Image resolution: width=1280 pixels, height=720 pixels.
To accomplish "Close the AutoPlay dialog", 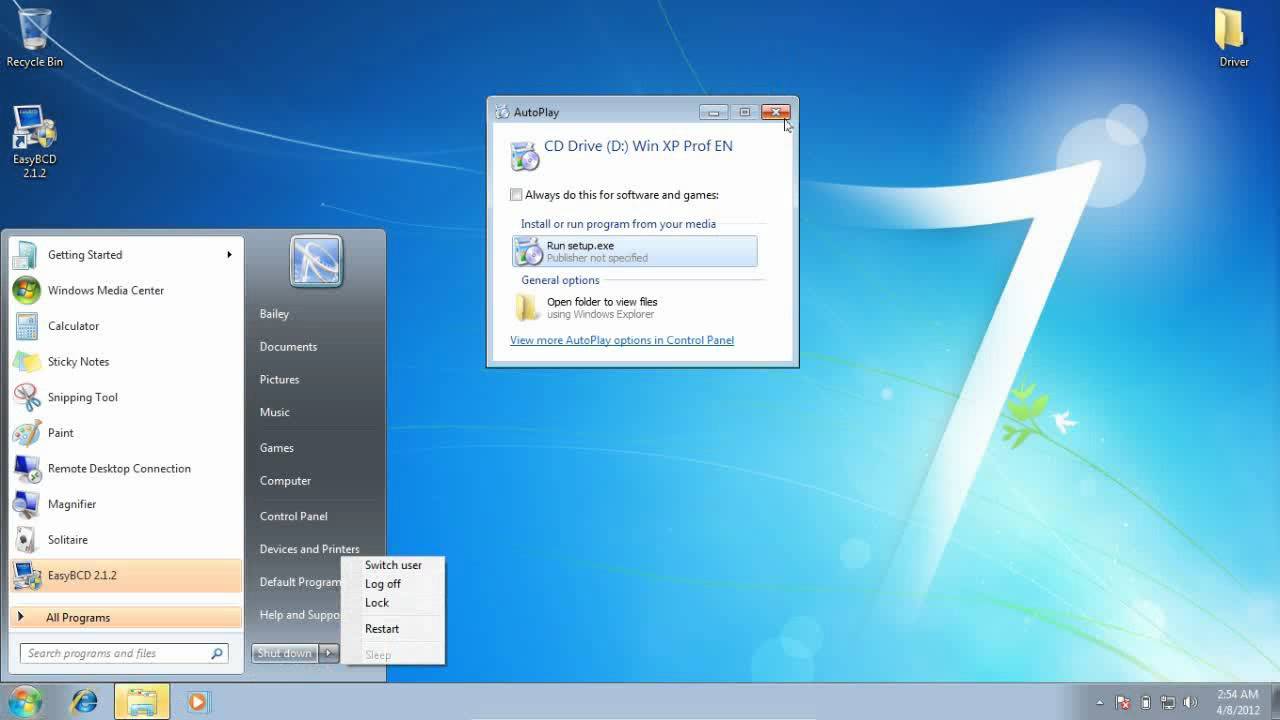I will click(776, 112).
